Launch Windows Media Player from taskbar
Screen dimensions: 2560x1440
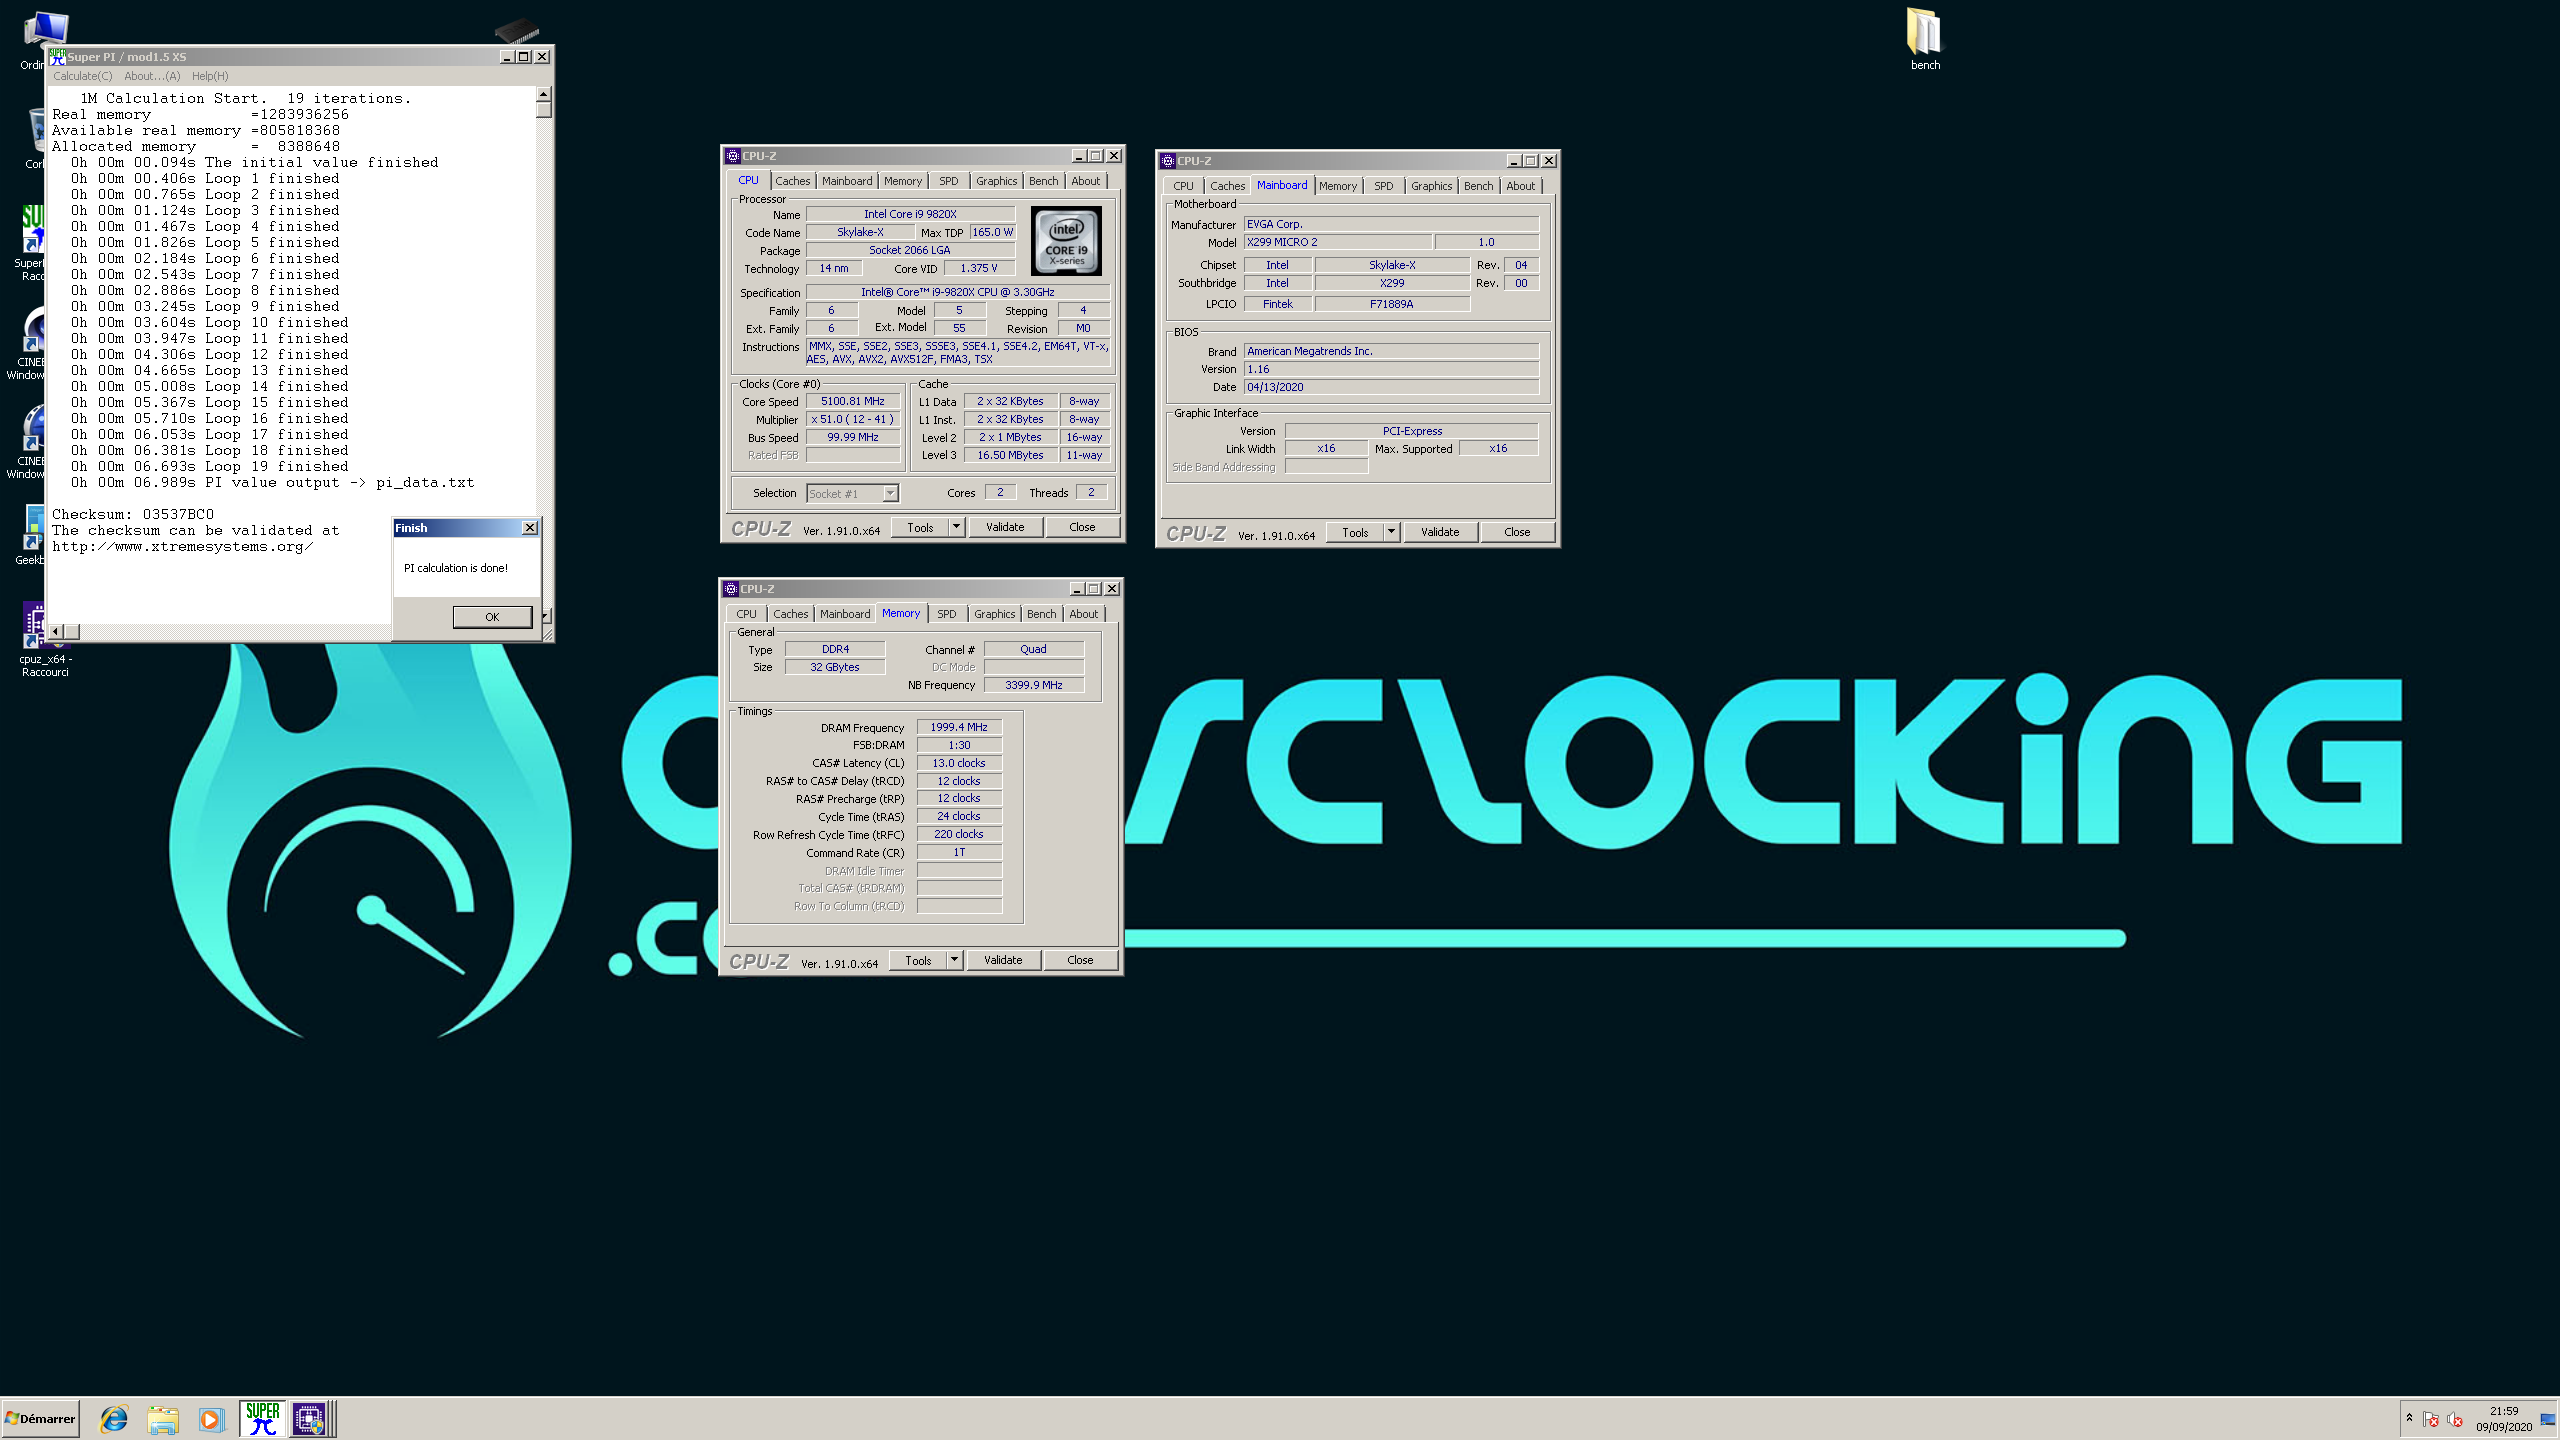211,1419
